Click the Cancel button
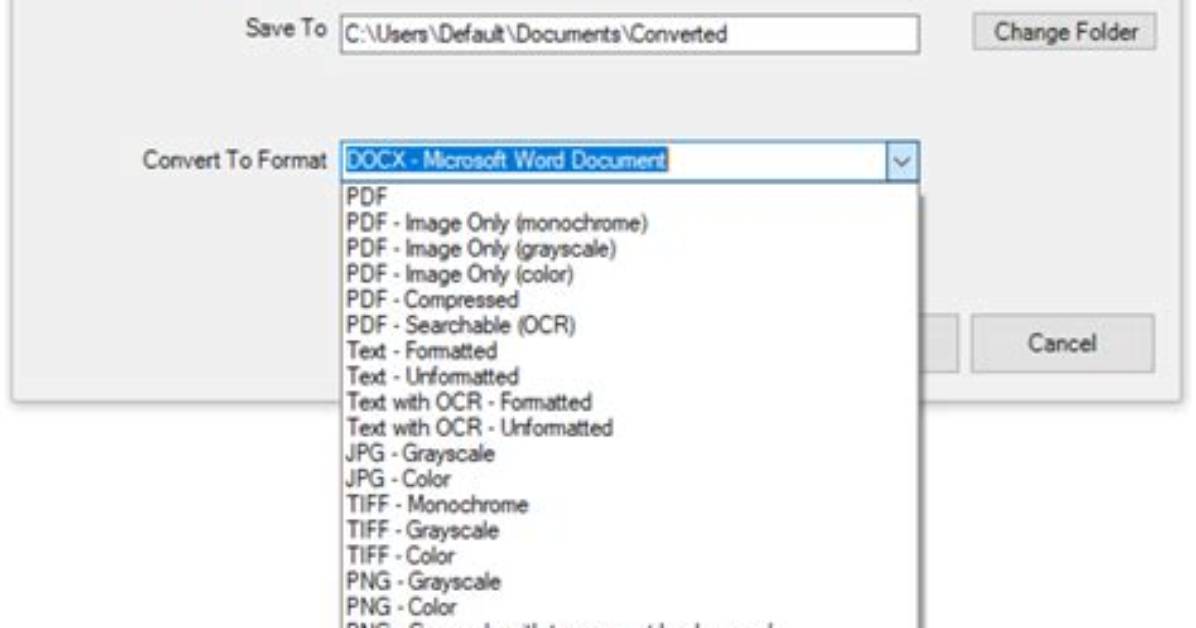 click(x=1063, y=343)
